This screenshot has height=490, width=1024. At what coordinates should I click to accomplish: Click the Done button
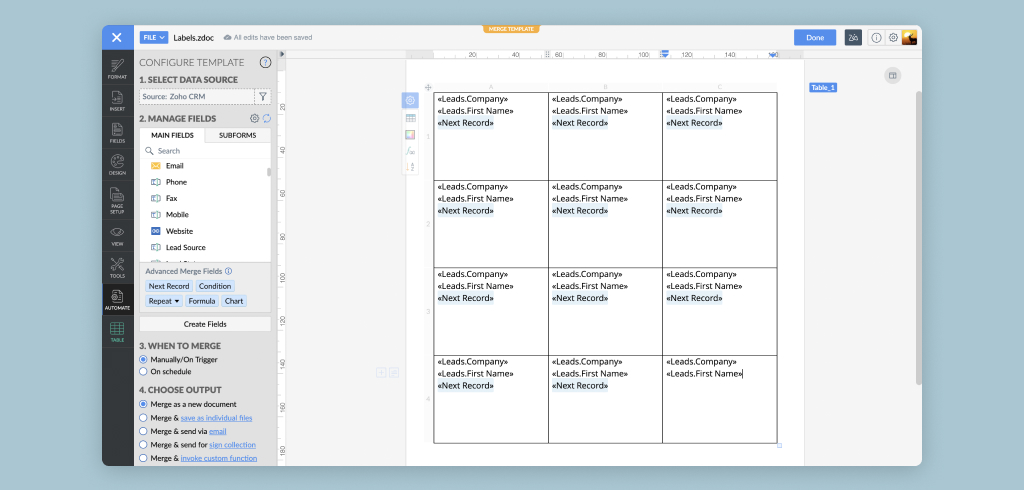pos(815,37)
